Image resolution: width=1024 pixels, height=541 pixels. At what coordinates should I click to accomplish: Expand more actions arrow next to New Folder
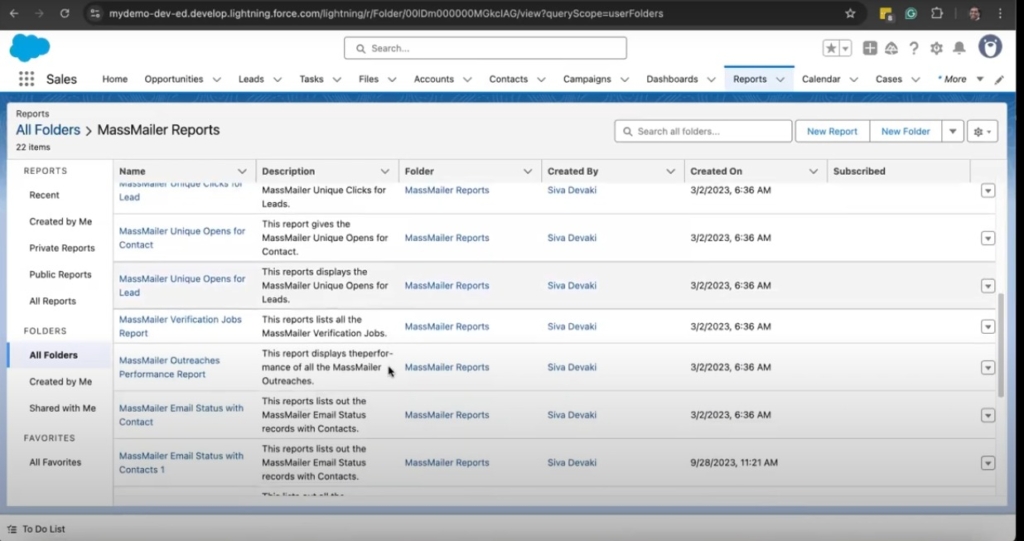click(953, 131)
